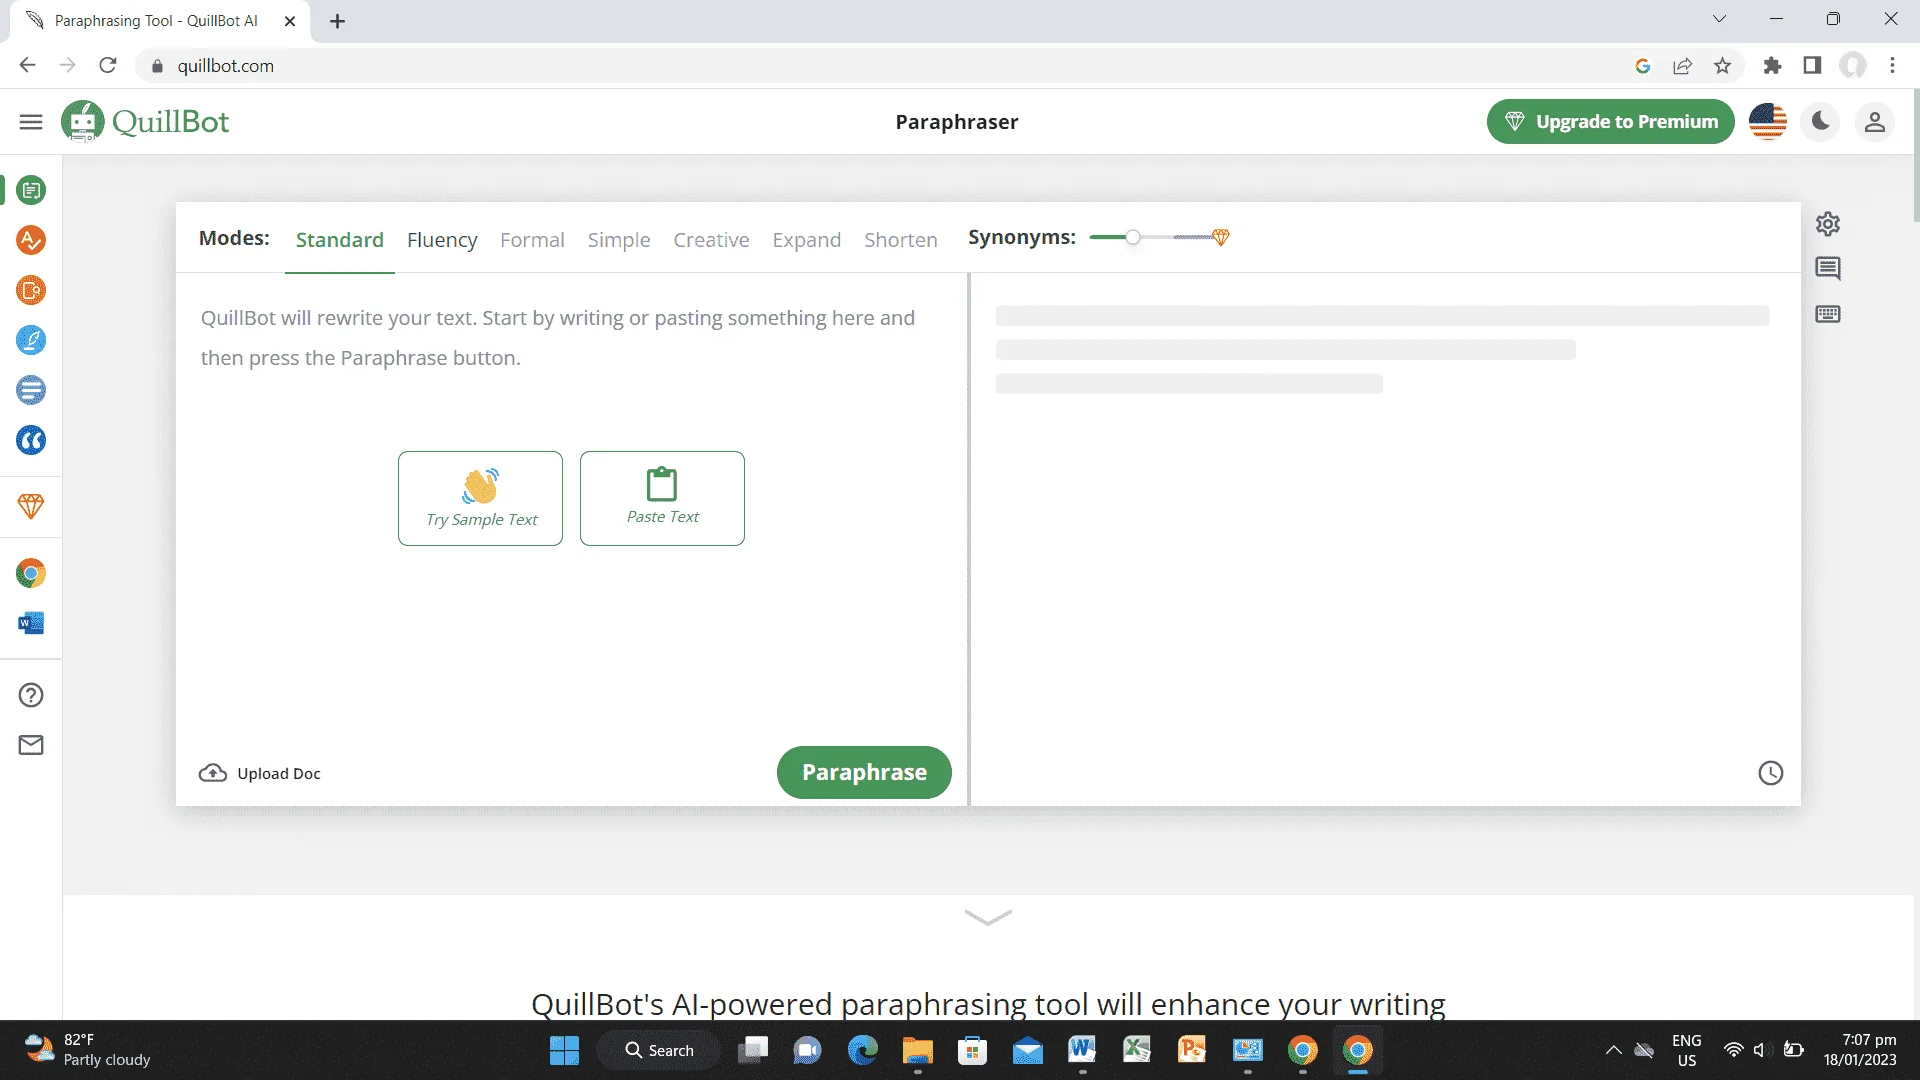Switch to Creative mode
This screenshot has width=1920, height=1080.
coord(711,240)
